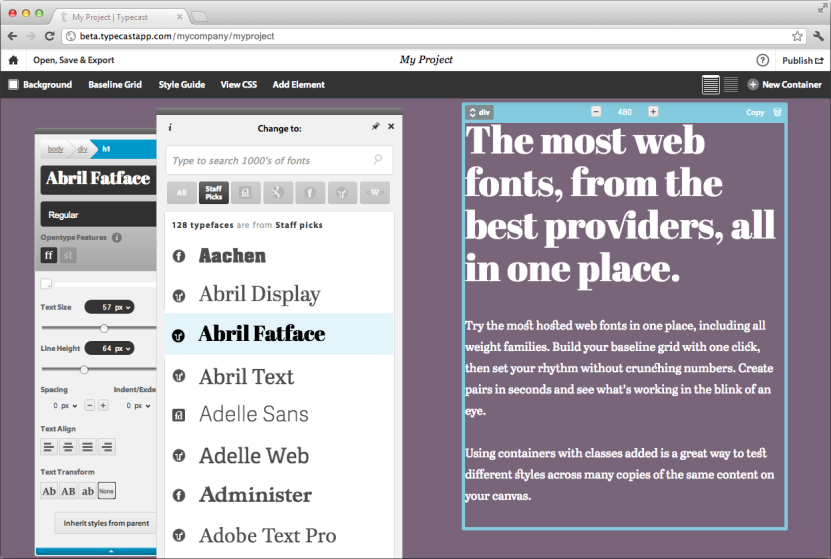This screenshot has width=831, height=559.
Task: Click the Publish button
Action: click(x=802, y=60)
